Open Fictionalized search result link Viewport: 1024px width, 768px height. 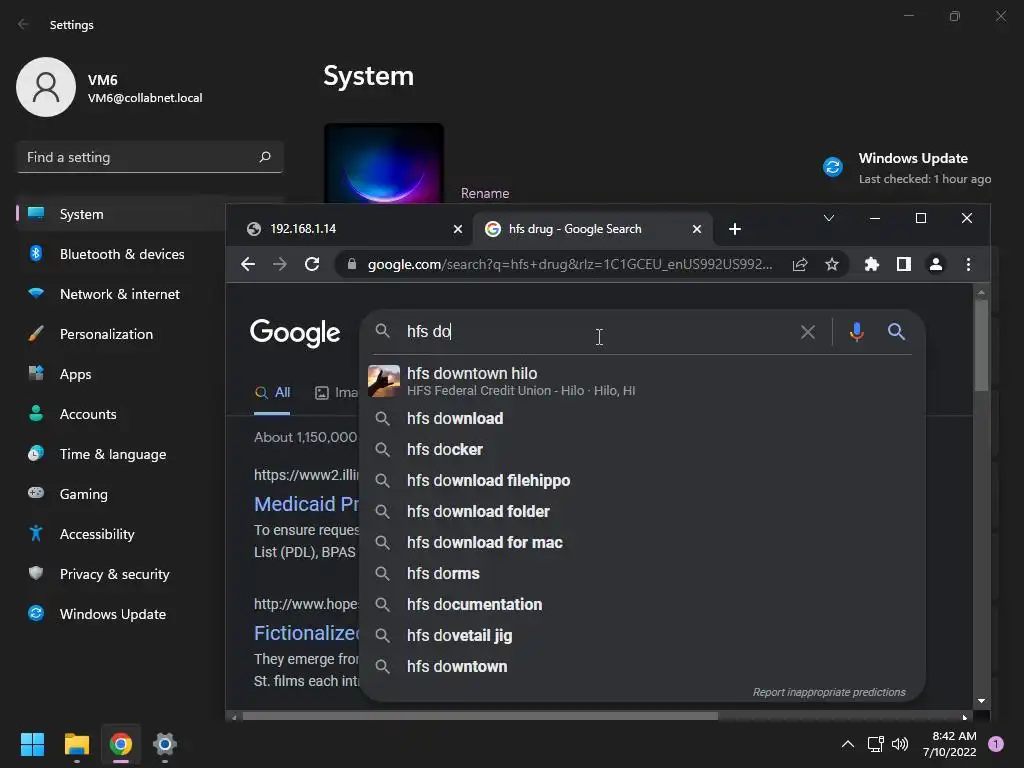(x=306, y=633)
